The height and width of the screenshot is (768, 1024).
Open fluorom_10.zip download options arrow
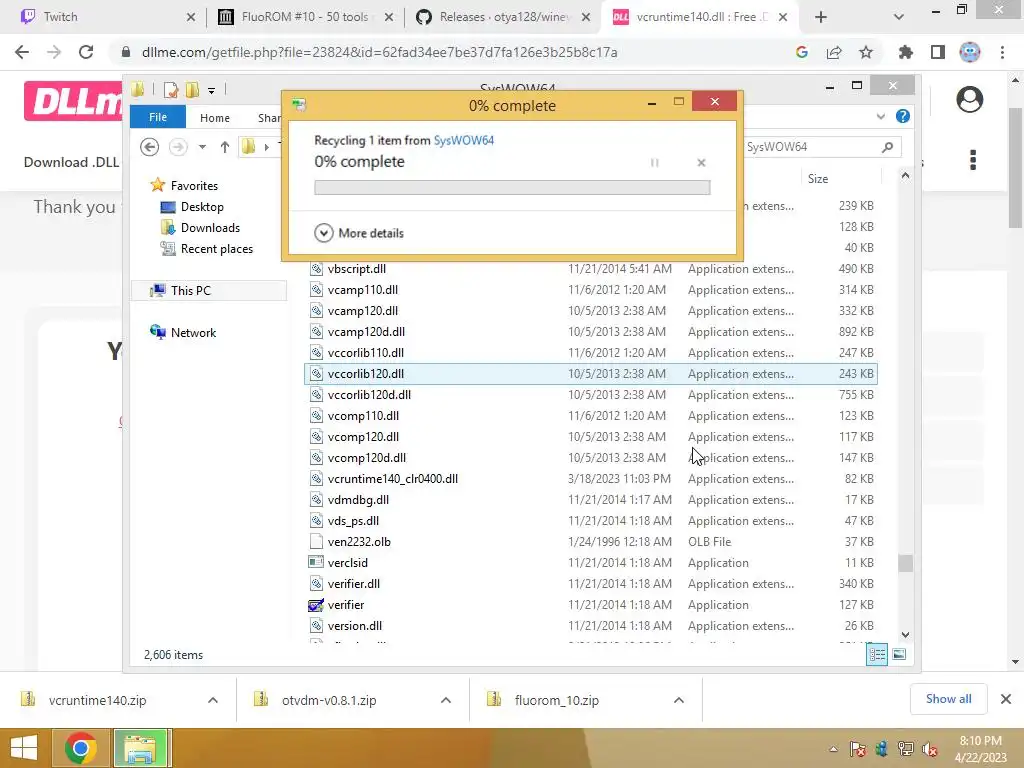pos(679,700)
